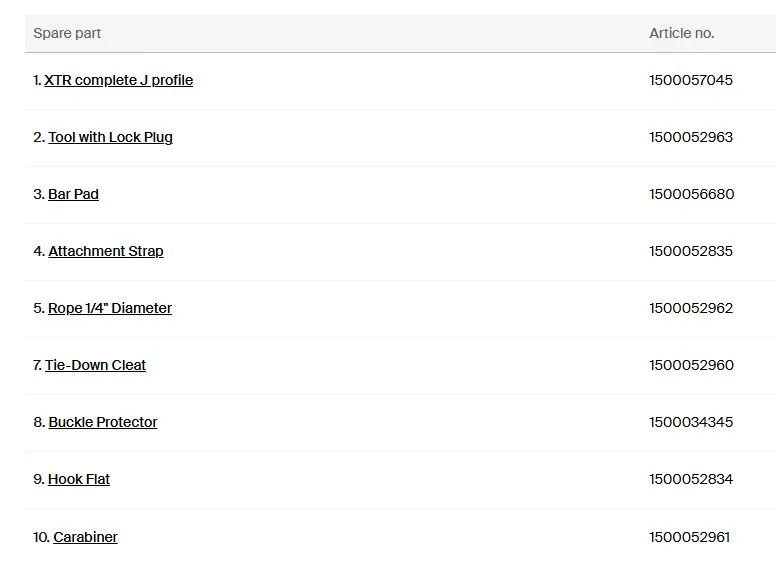Click the Article no. column header

681,33
